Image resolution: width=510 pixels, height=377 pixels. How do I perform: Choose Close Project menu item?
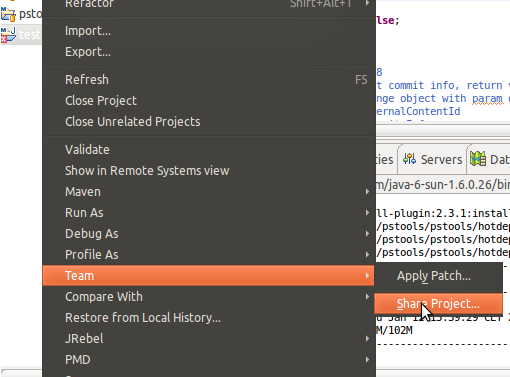coord(209,101)
